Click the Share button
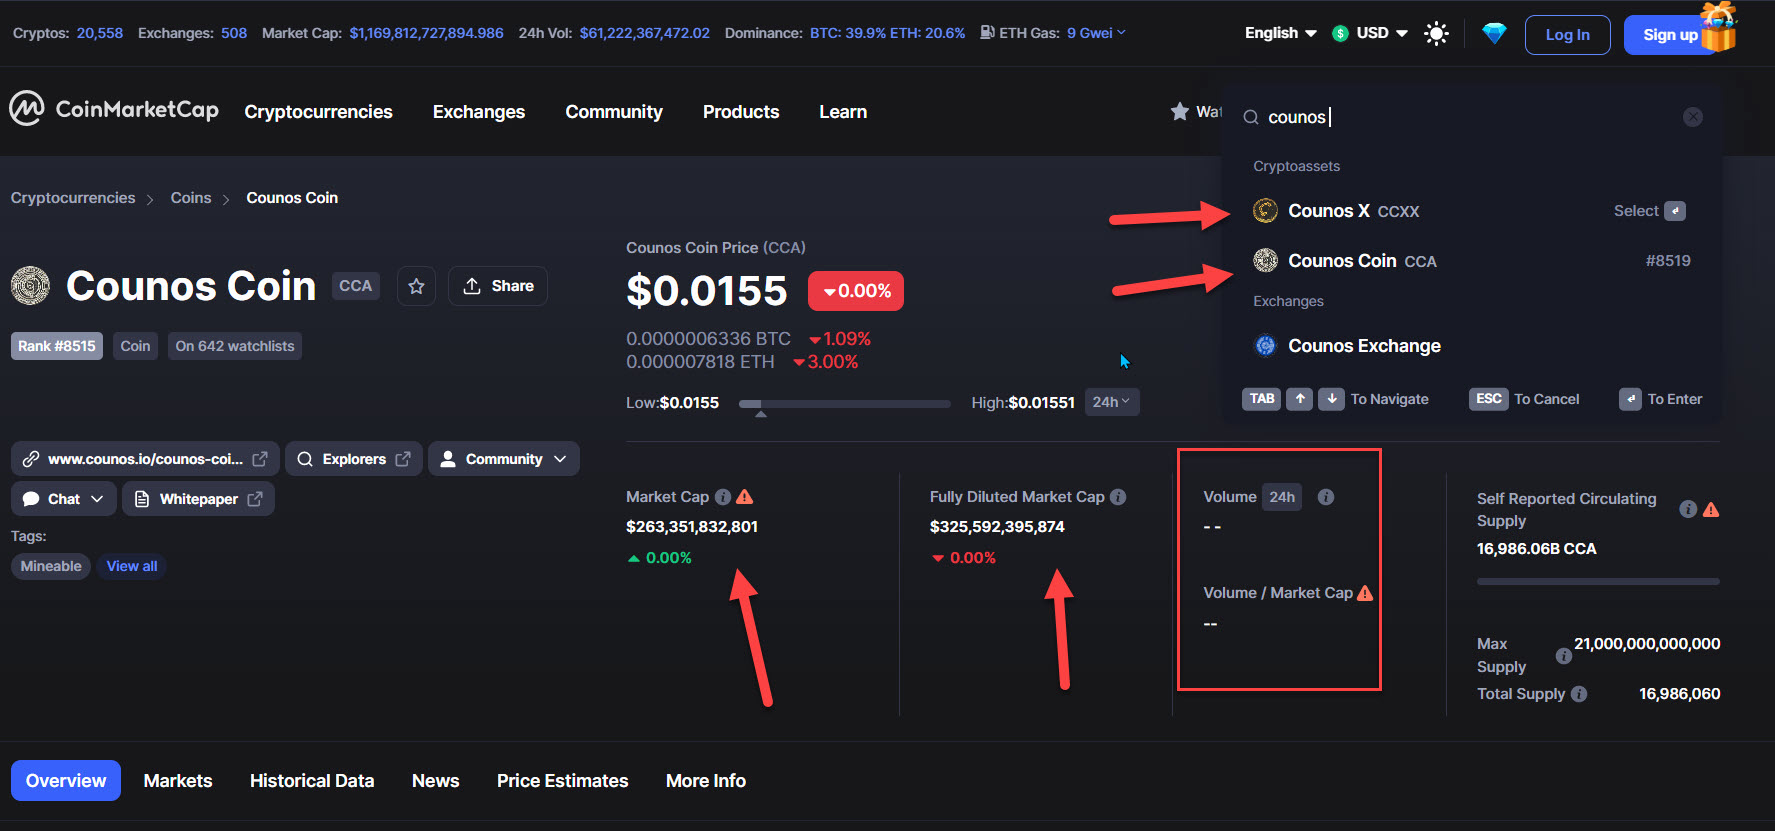Viewport: 1775px width, 831px height. (x=498, y=286)
